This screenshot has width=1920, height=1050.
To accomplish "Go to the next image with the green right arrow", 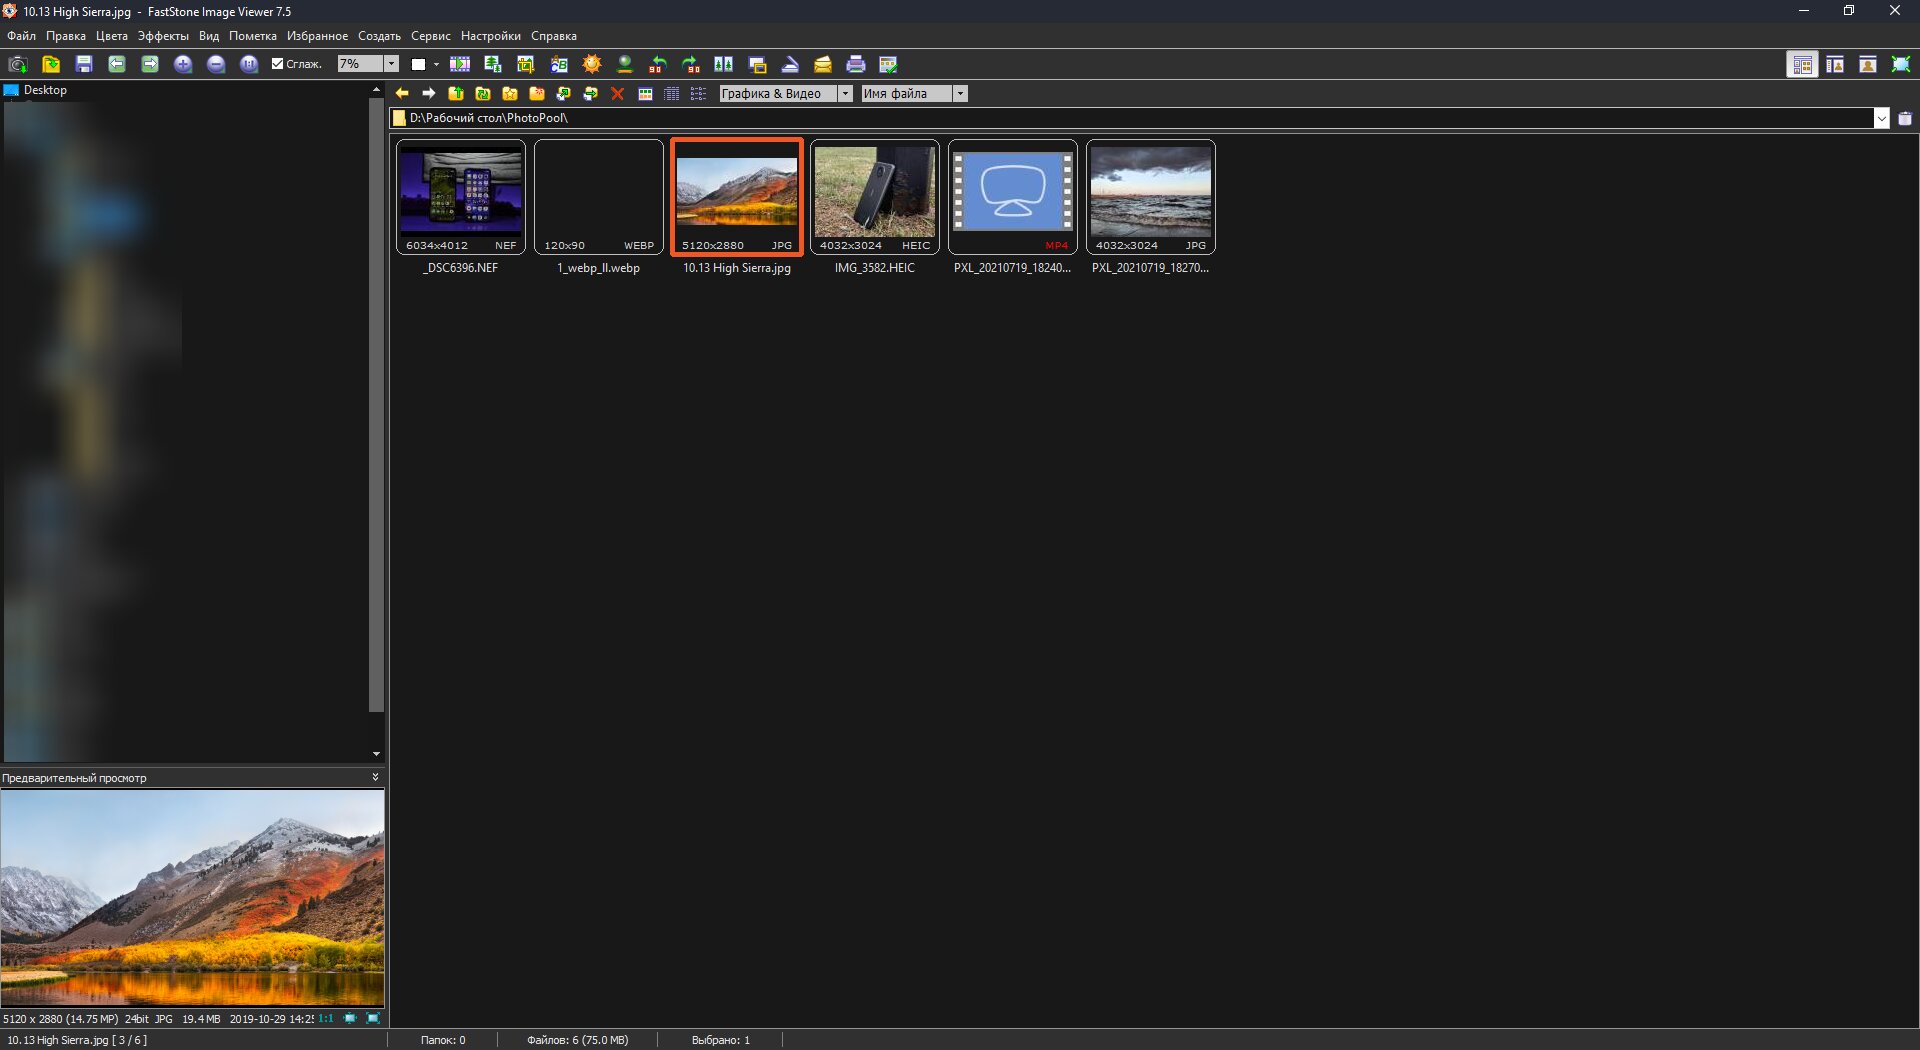I will (150, 64).
